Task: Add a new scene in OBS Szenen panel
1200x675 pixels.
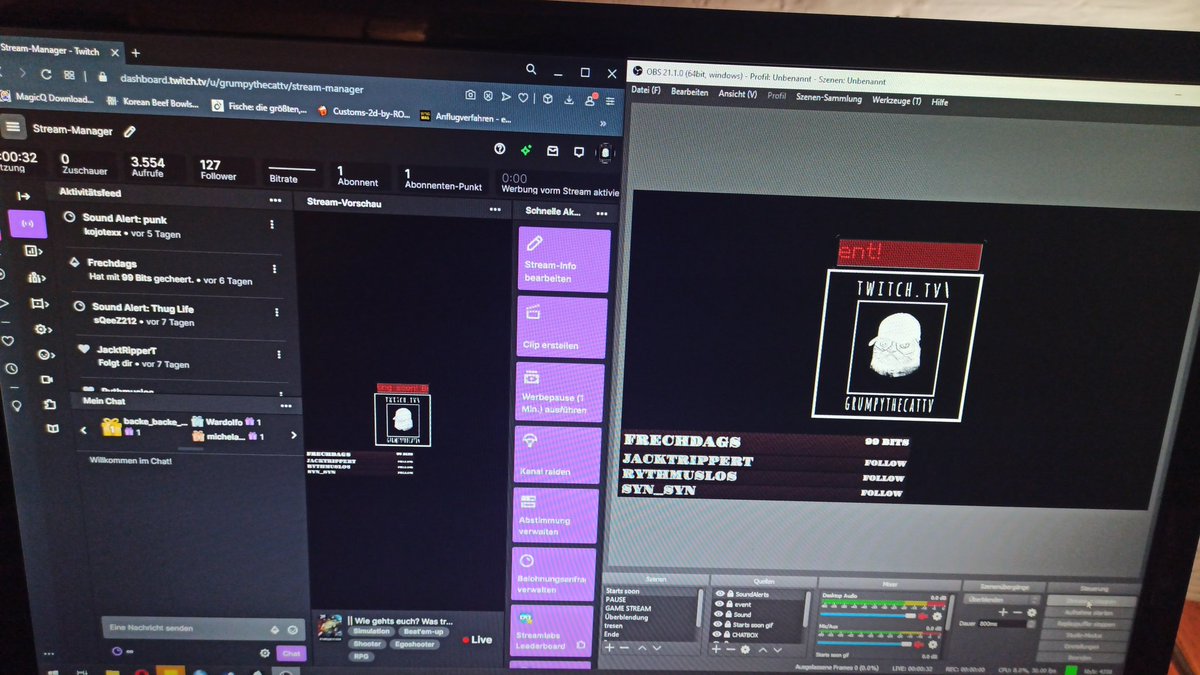Action: (609, 649)
